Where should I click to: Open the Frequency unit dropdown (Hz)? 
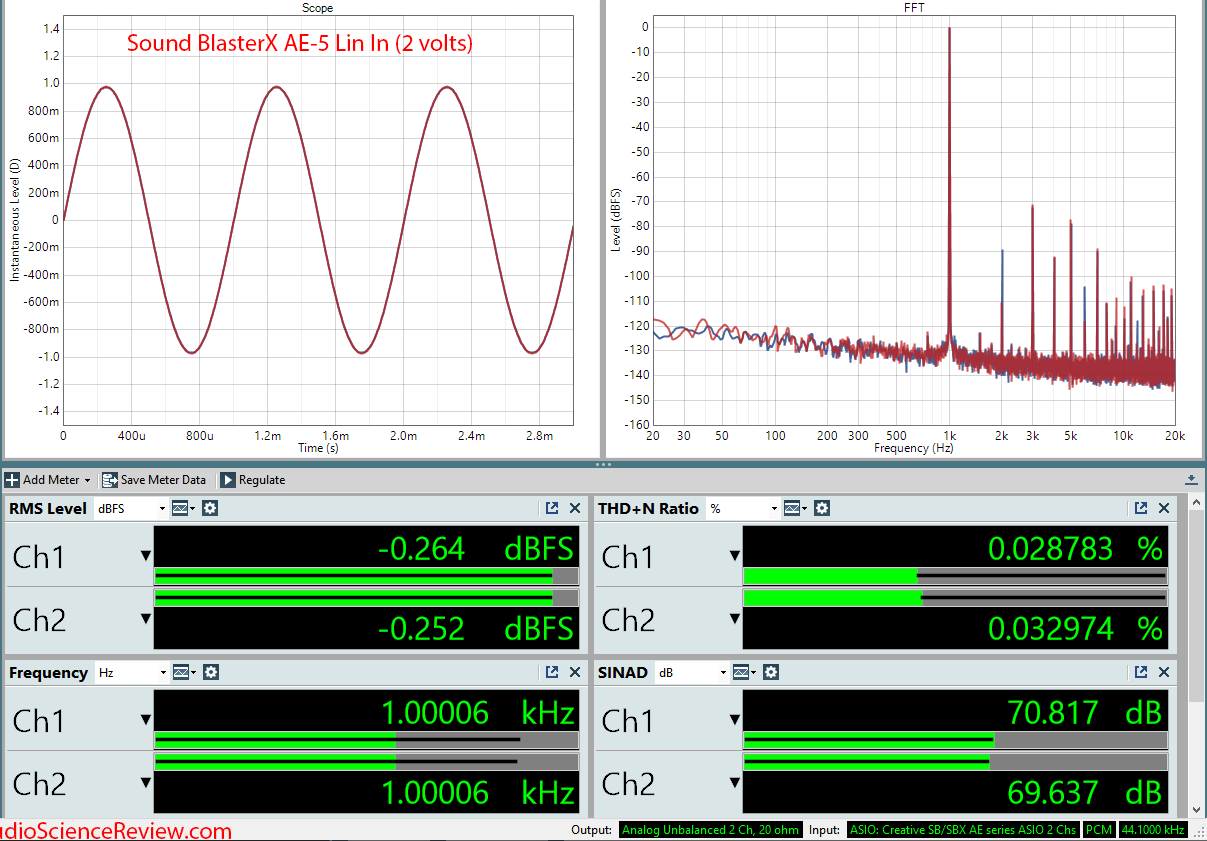130,673
